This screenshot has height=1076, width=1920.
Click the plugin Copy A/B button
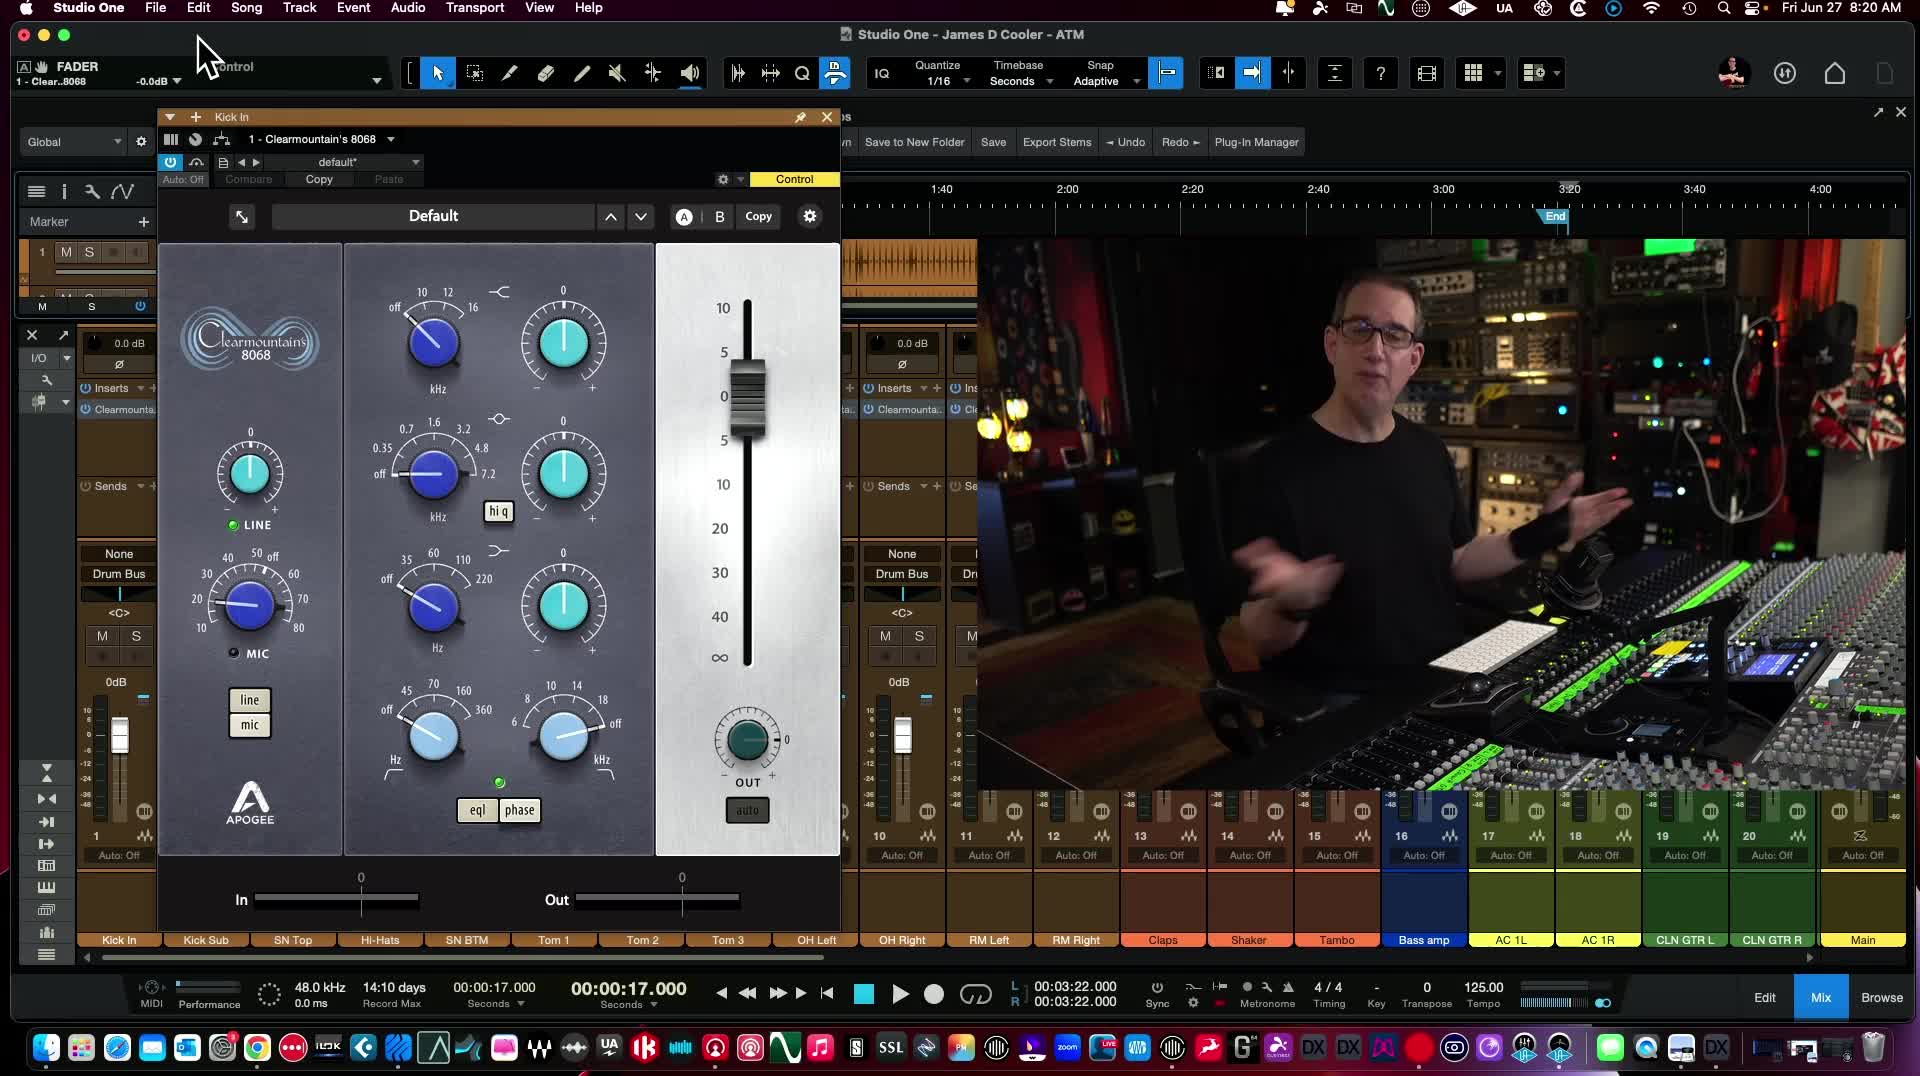pos(758,216)
